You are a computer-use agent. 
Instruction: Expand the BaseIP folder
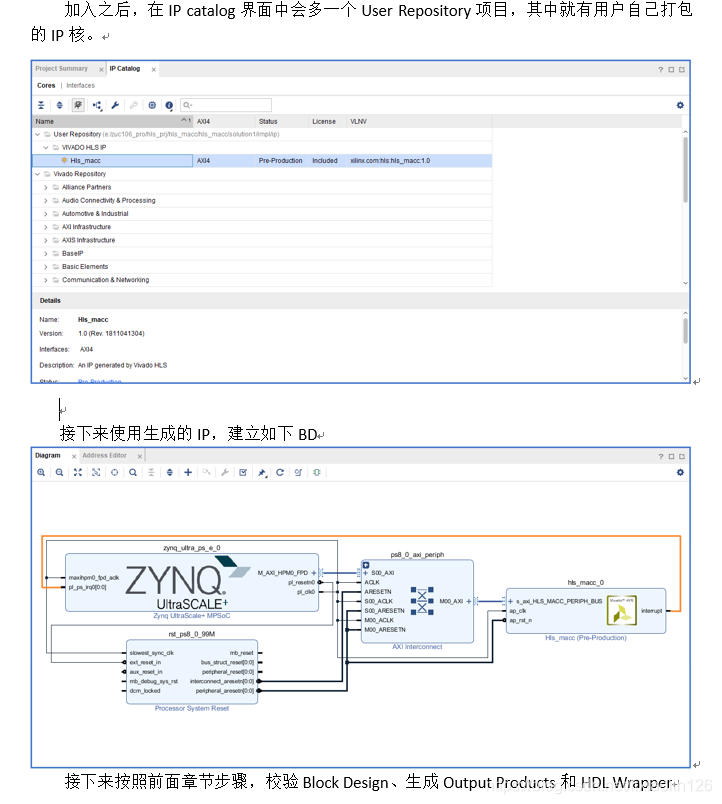[x=46, y=254]
